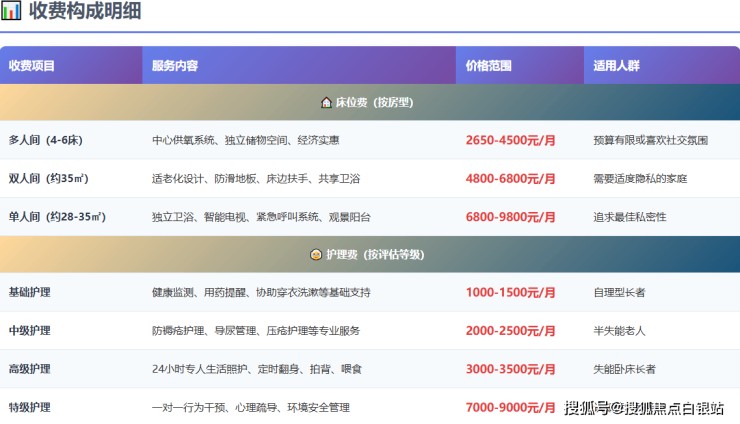The image size is (740, 424).
Task: Select the 多人间 (4-6床) row label
Action: 45,140
